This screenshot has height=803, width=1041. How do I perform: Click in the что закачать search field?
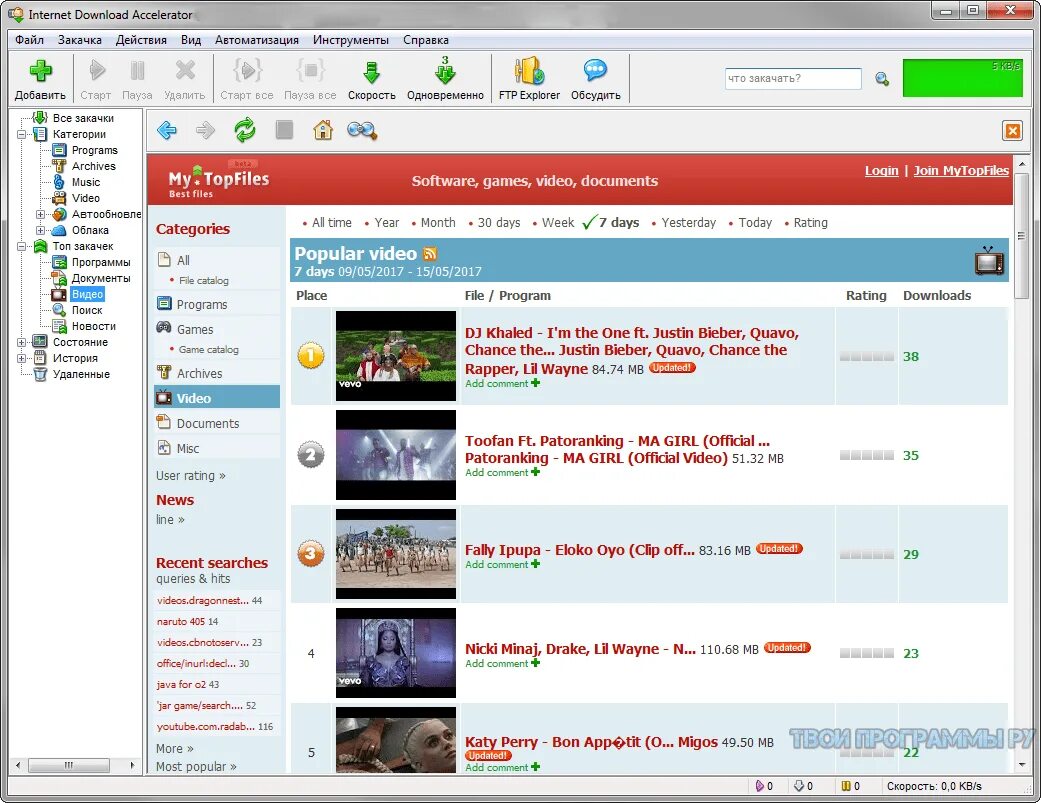click(x=793, y=78)
